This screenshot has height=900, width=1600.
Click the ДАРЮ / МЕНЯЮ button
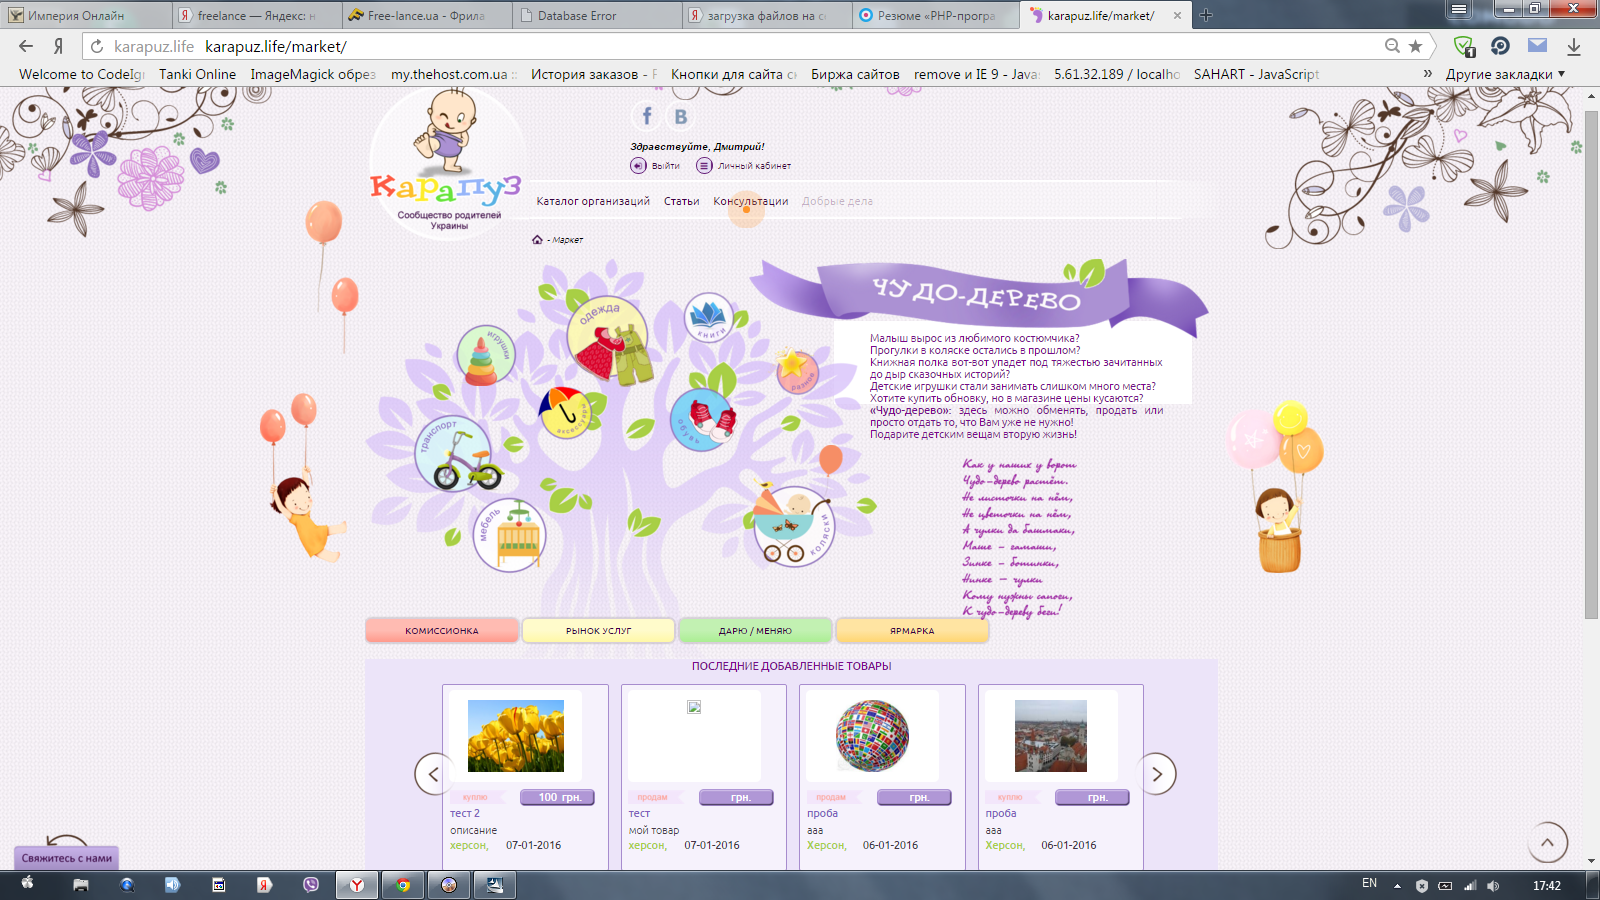tap(755, 630)
